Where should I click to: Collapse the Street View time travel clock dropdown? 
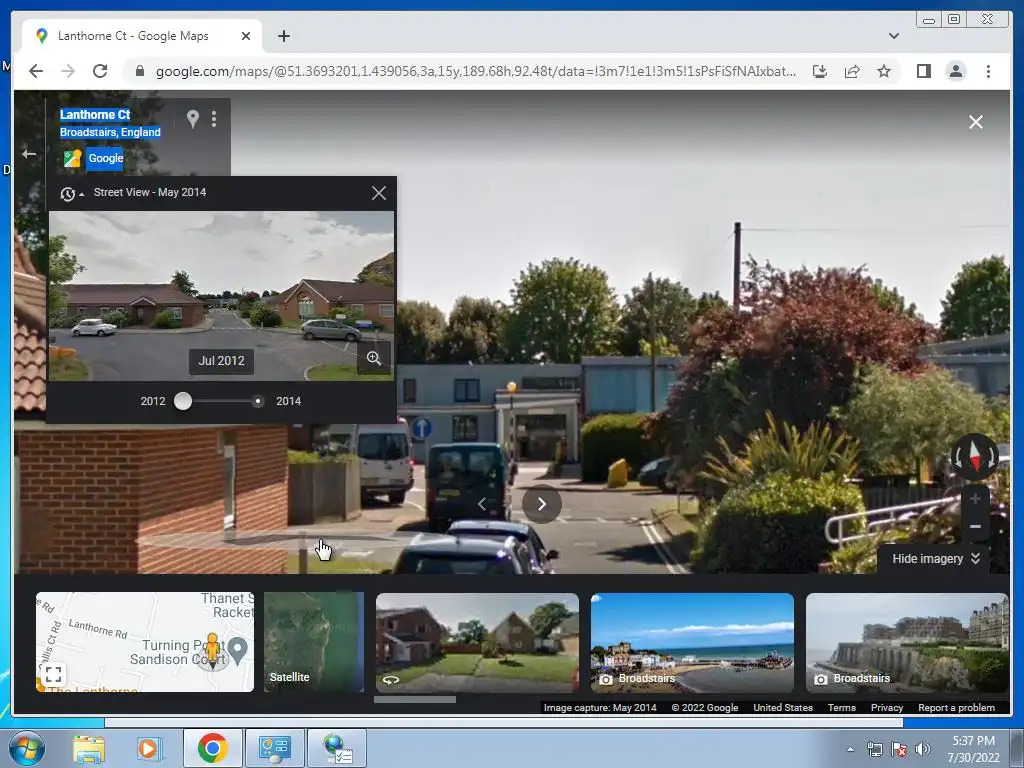(72, 193)
